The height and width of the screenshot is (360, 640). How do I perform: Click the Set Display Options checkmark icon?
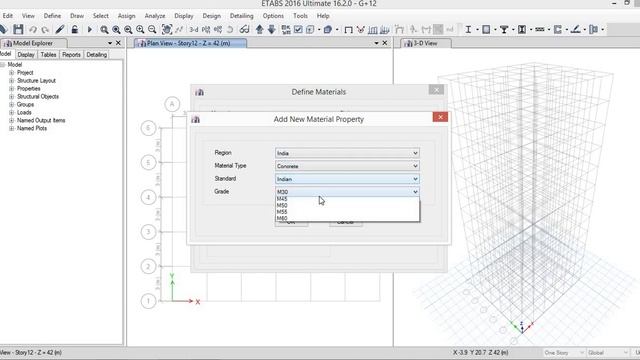pos(298,29)
